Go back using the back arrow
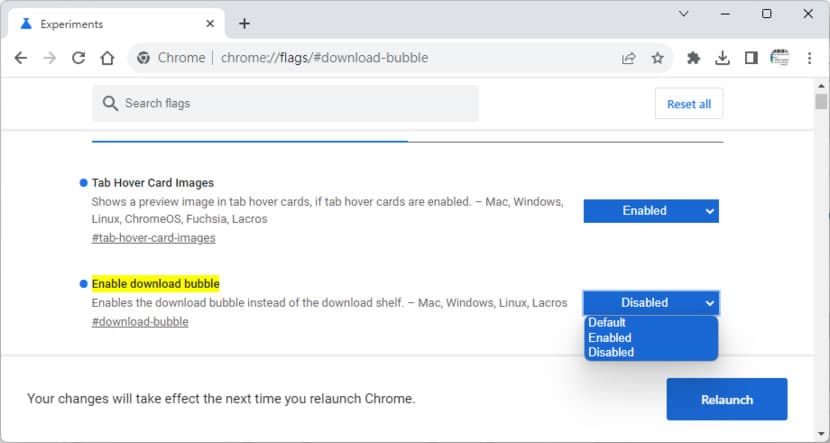830x443 pixels. click(21, 58)
